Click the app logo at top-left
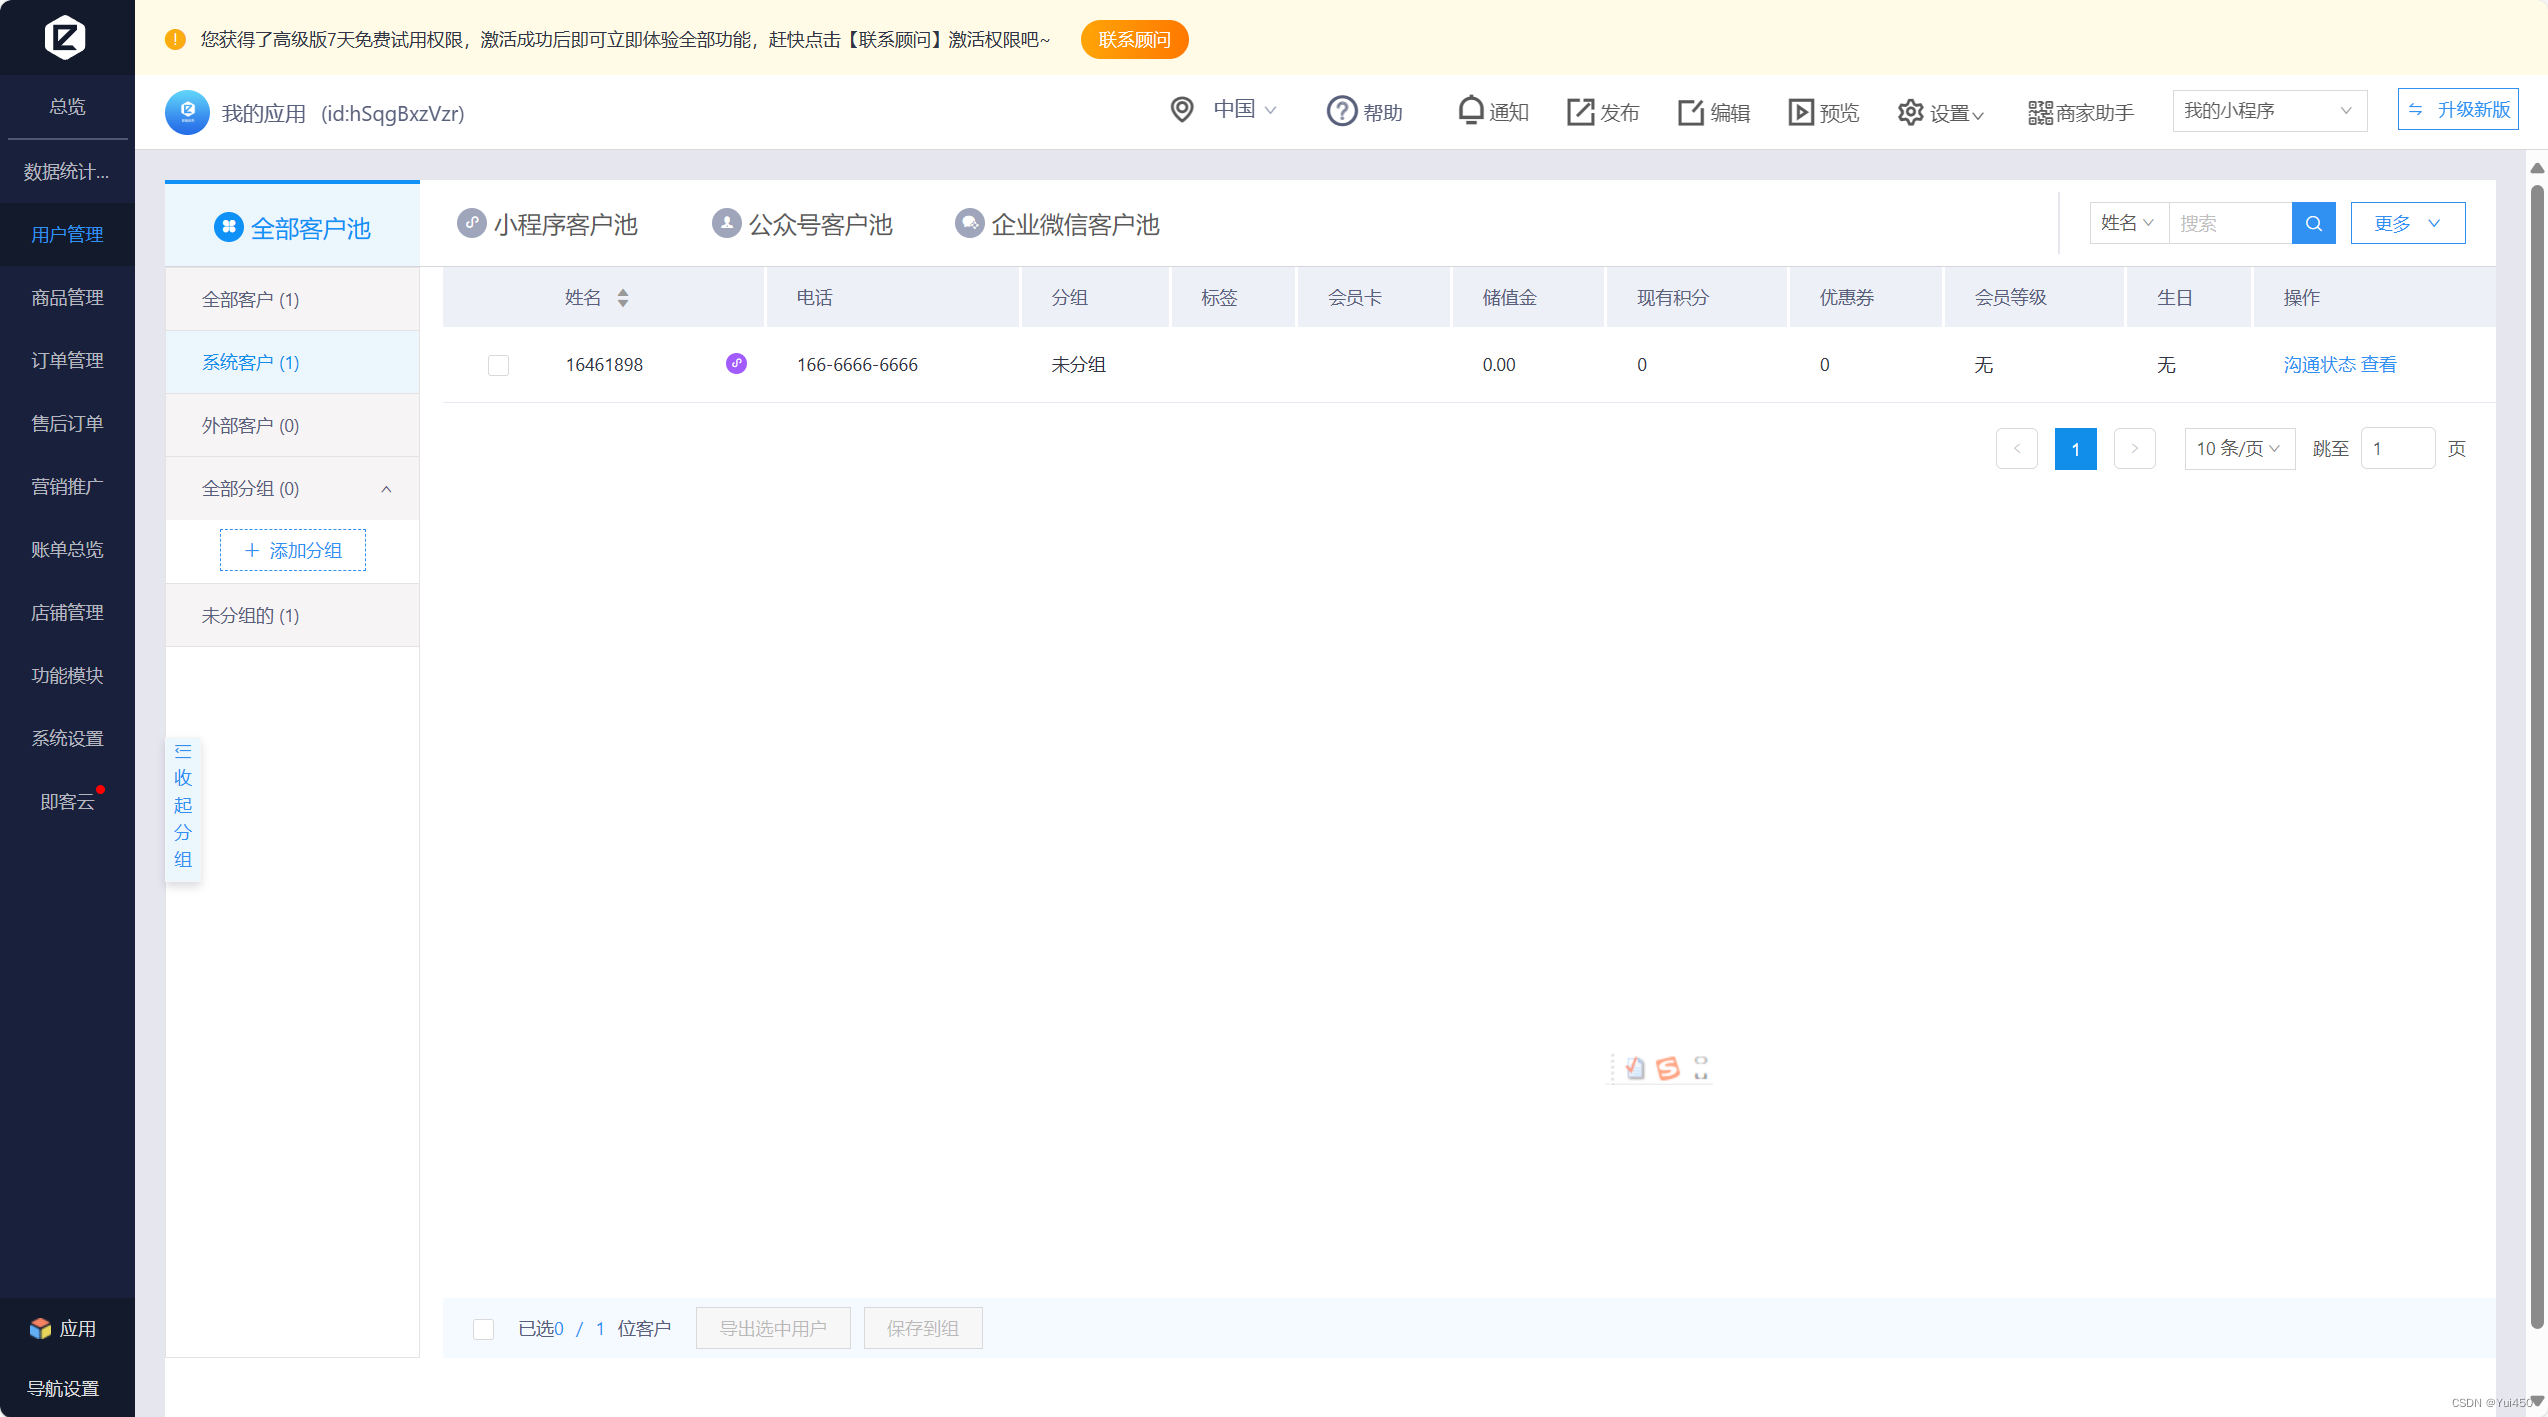This screenshot has width=2548, height=1417. [66, 37]
